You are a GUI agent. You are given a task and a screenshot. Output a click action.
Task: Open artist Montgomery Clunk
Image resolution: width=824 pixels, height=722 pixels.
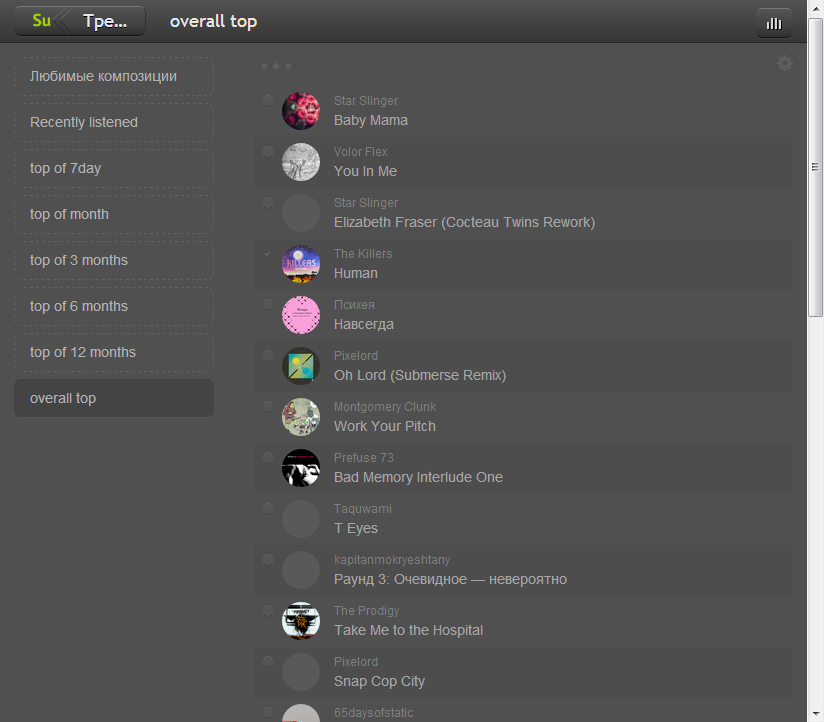(x=385, y=407)
